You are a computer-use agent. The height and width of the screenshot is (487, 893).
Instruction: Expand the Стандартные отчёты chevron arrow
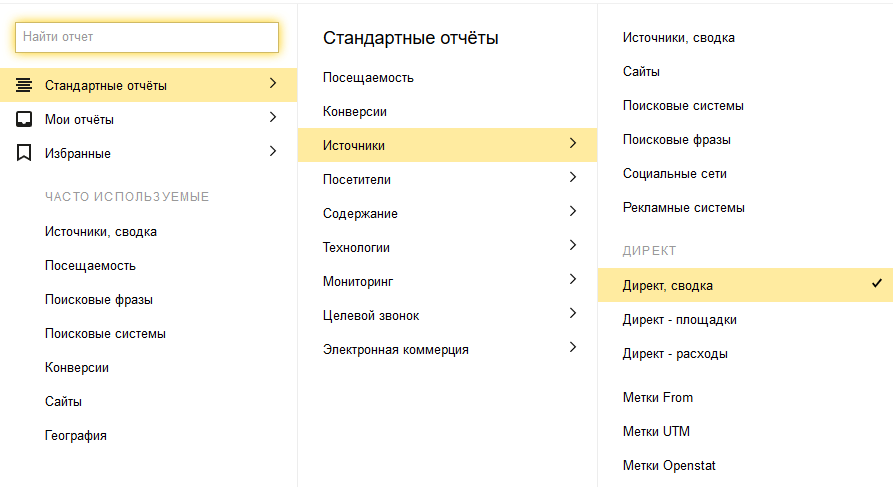(x=273, y=84)
